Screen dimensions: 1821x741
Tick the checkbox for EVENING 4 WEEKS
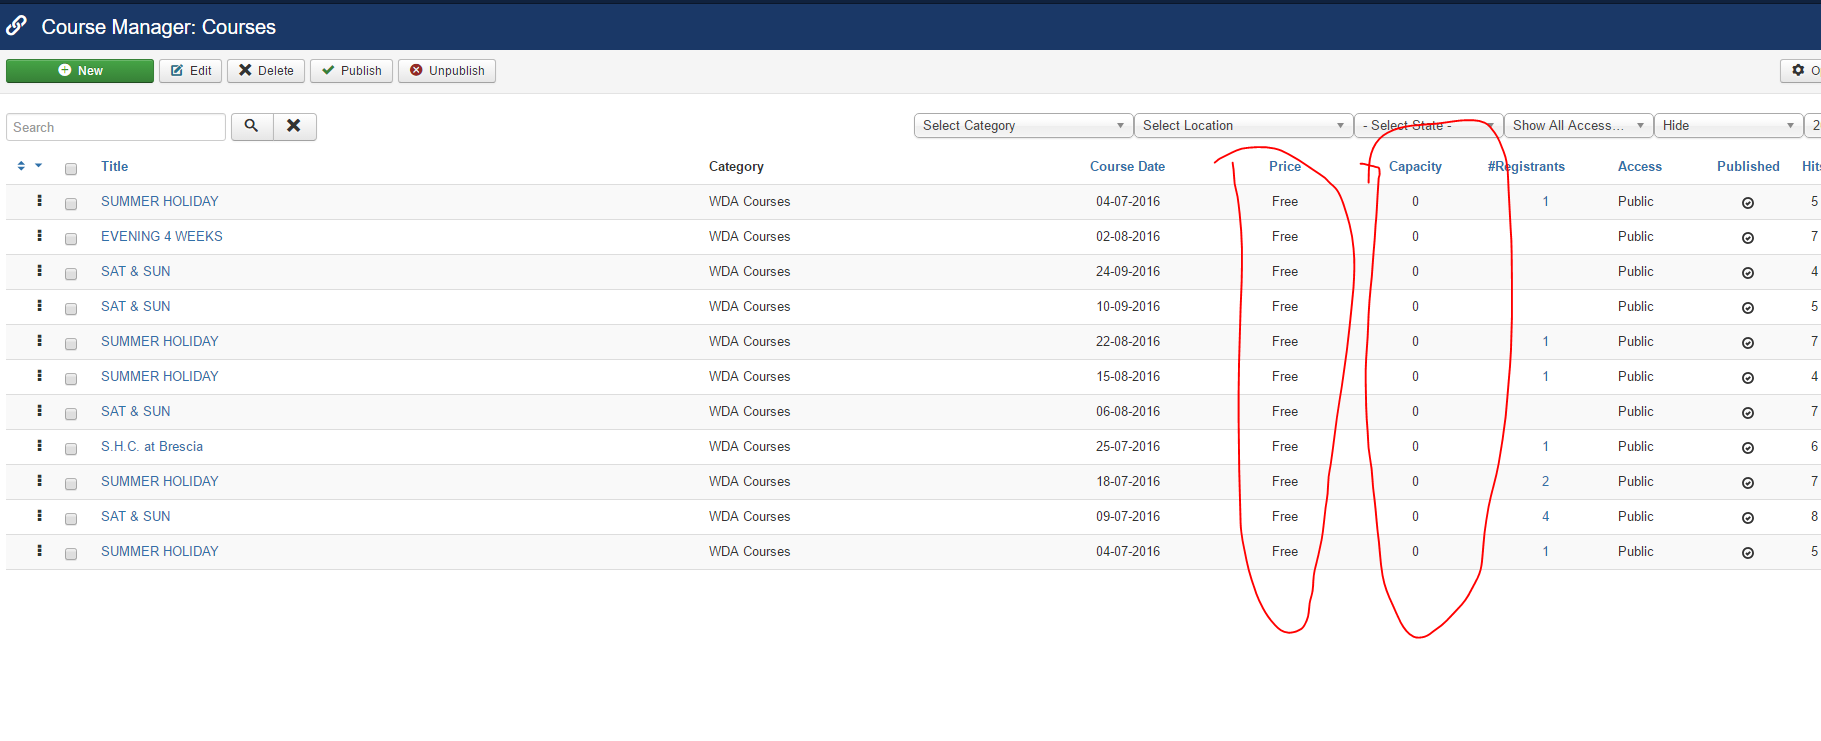click(x=71, y=239)
